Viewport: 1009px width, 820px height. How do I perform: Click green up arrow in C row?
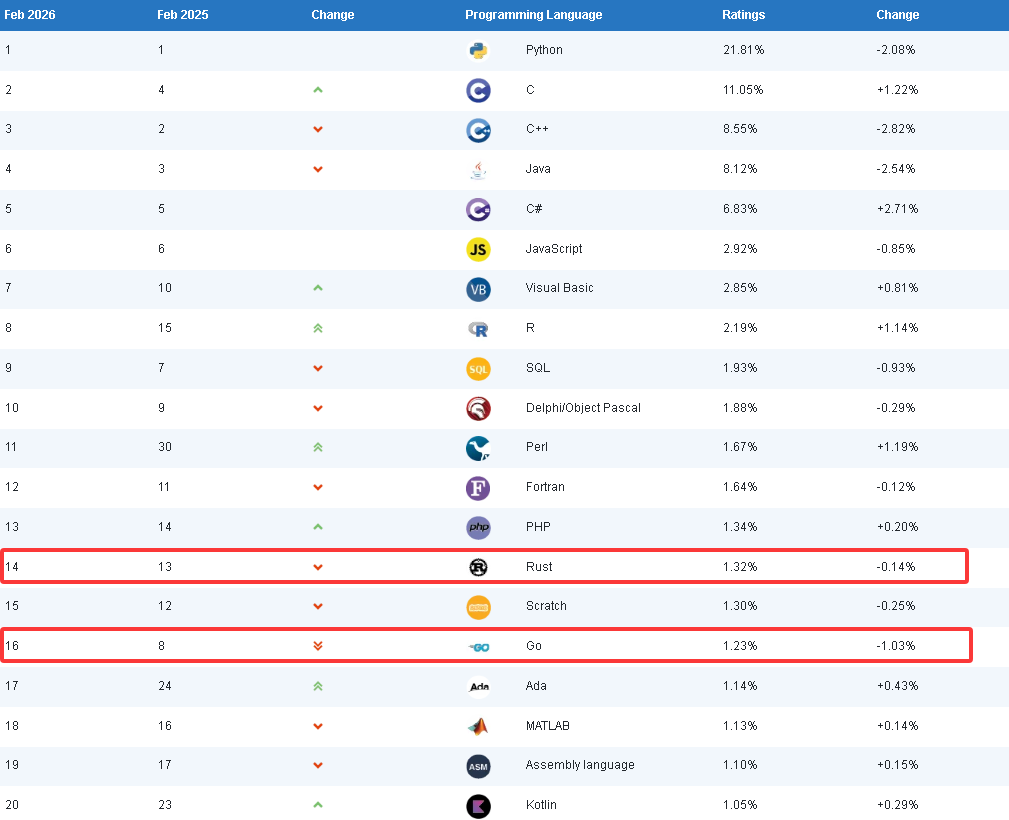317,90
